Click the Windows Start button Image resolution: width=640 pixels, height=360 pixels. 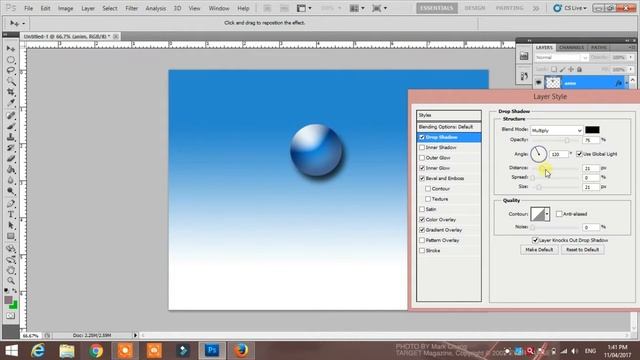tap(11, 351)
